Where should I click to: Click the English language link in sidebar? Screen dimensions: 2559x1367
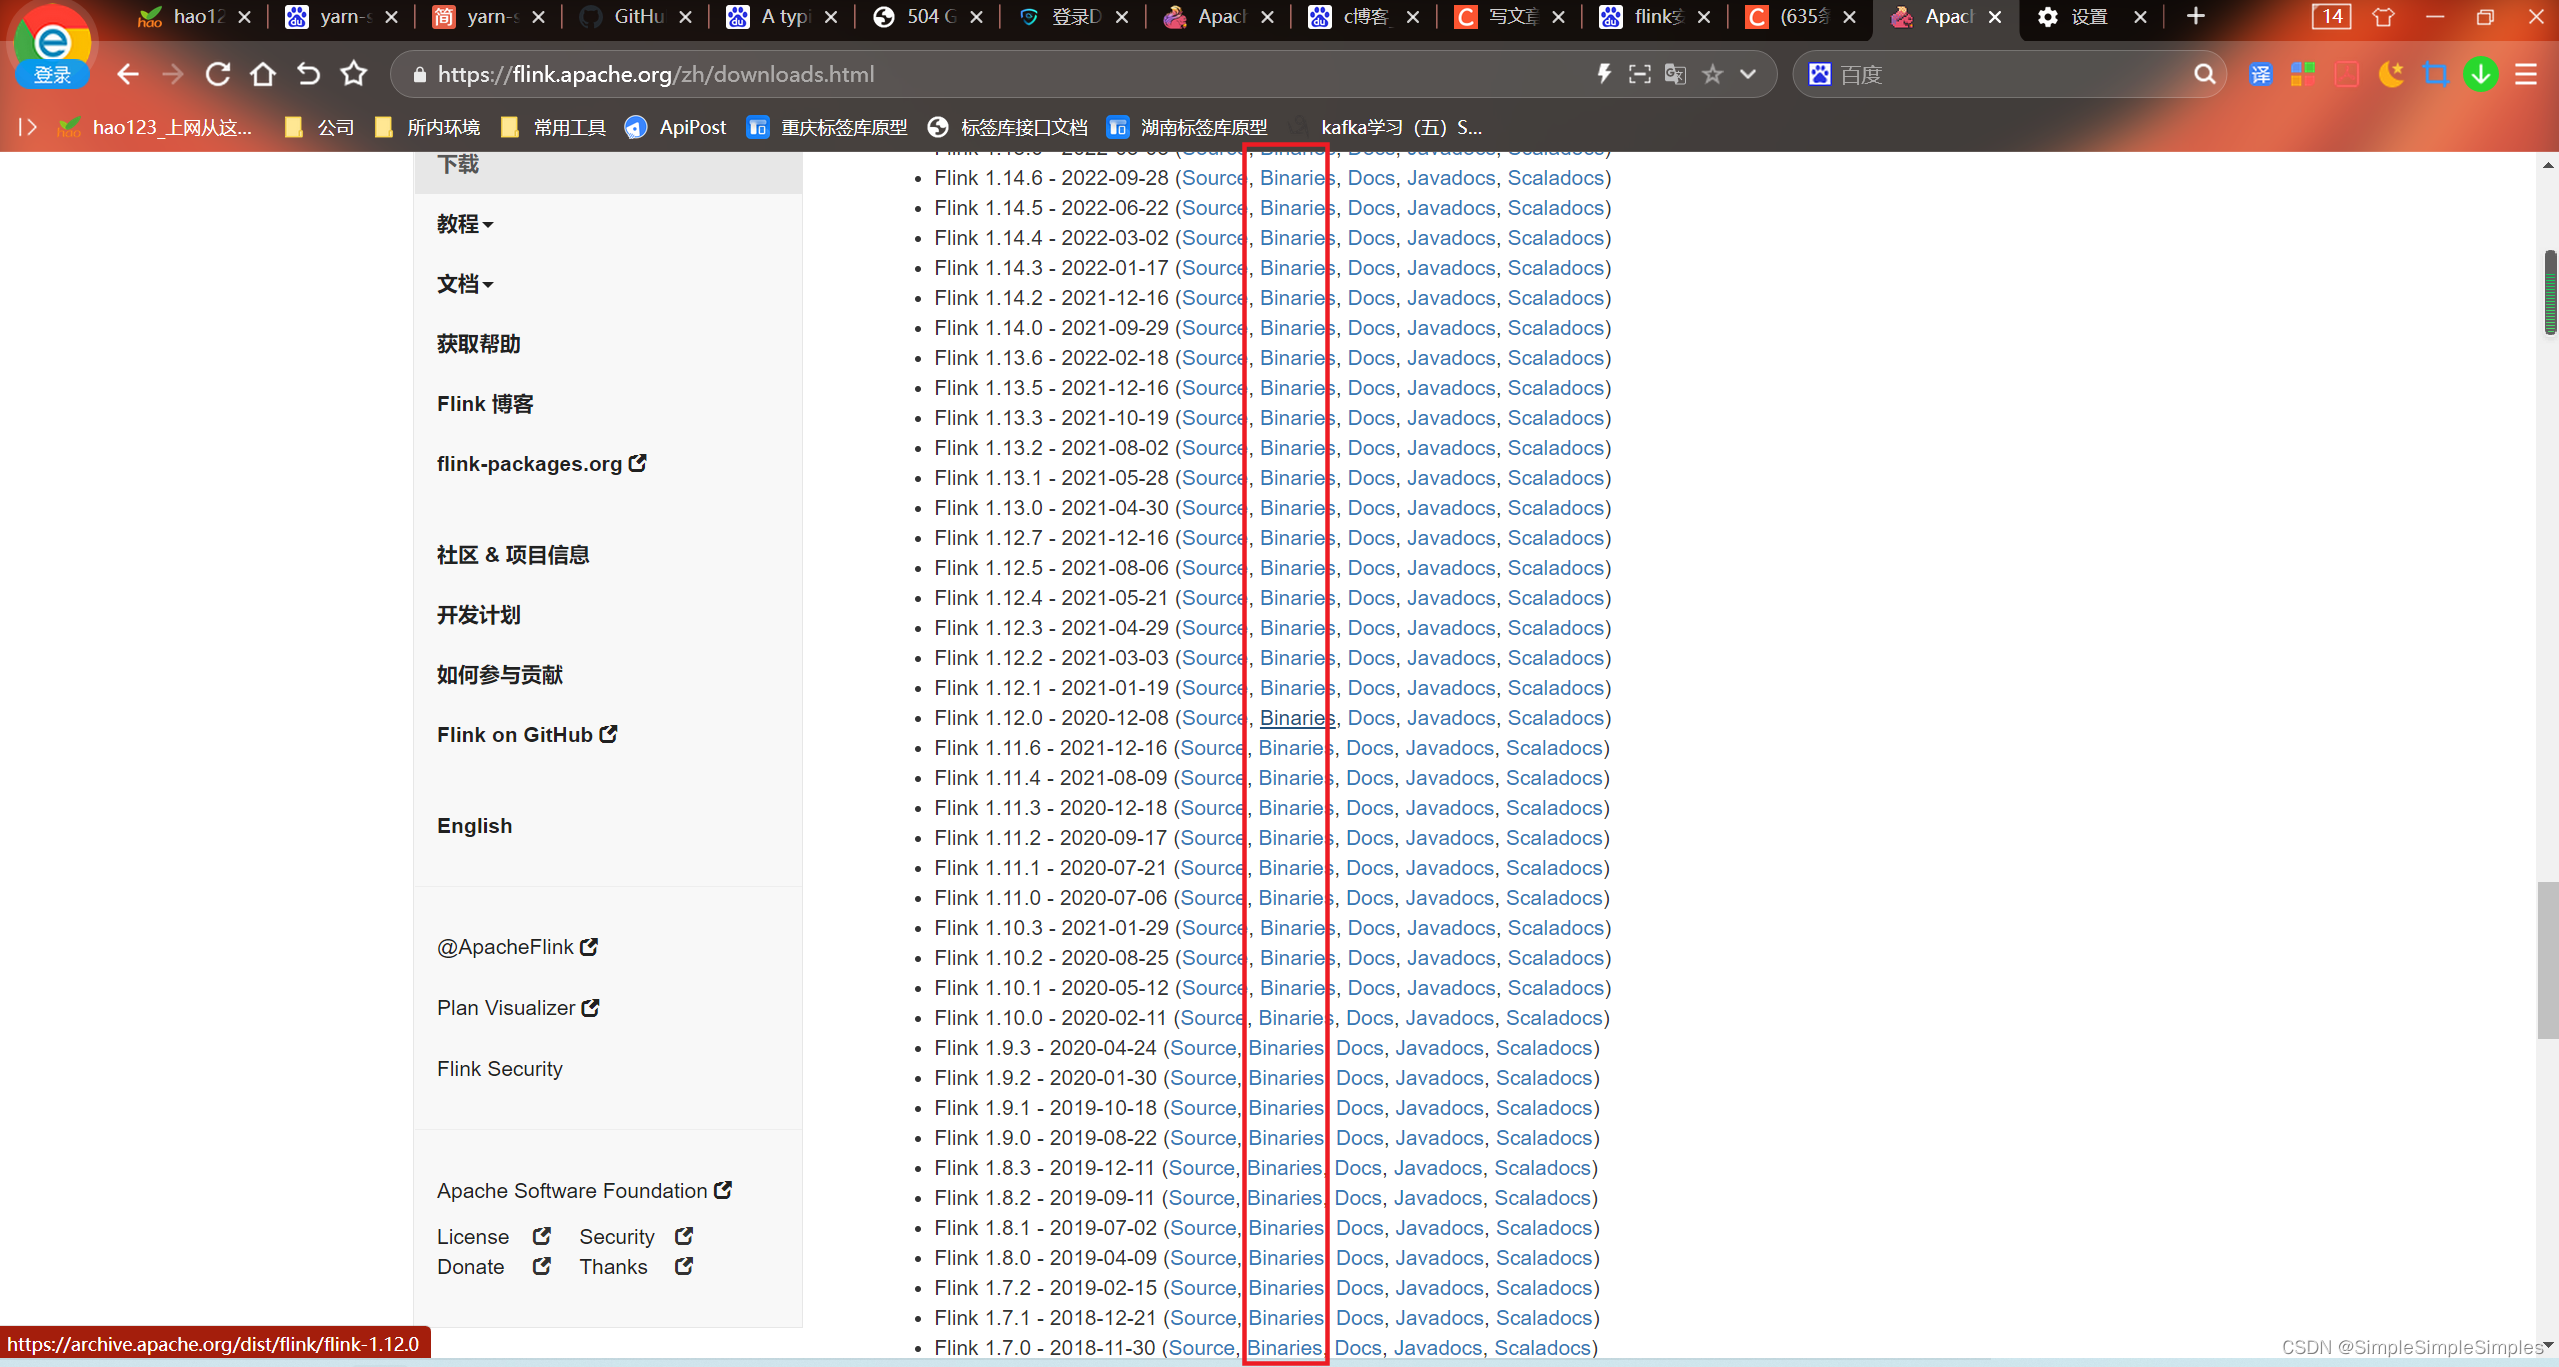tap(474, 826)
